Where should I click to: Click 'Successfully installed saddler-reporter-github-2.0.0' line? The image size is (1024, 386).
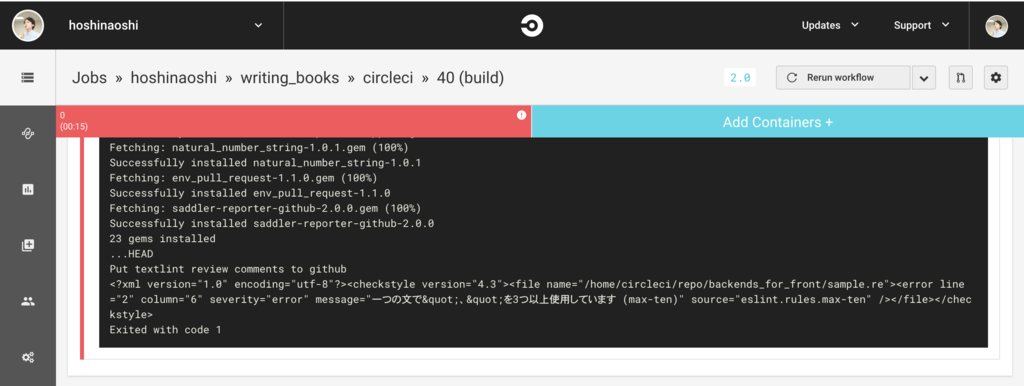point(272,223)
